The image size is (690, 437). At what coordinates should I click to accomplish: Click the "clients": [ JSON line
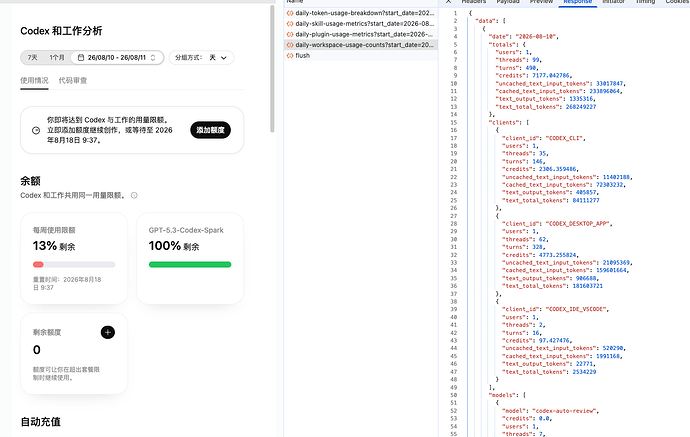(x=509, y=123)
